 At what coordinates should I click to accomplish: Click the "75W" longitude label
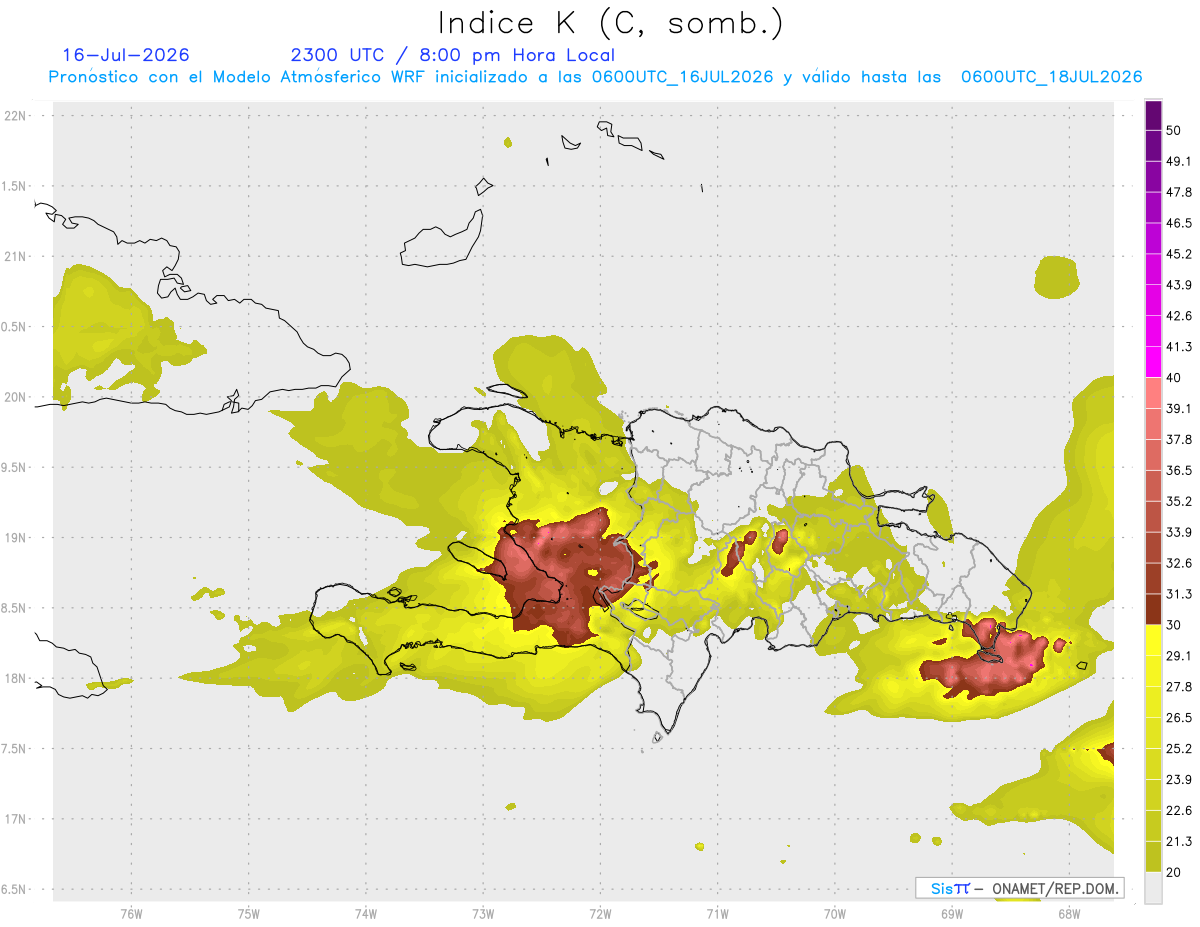click(x=248, y=915)
